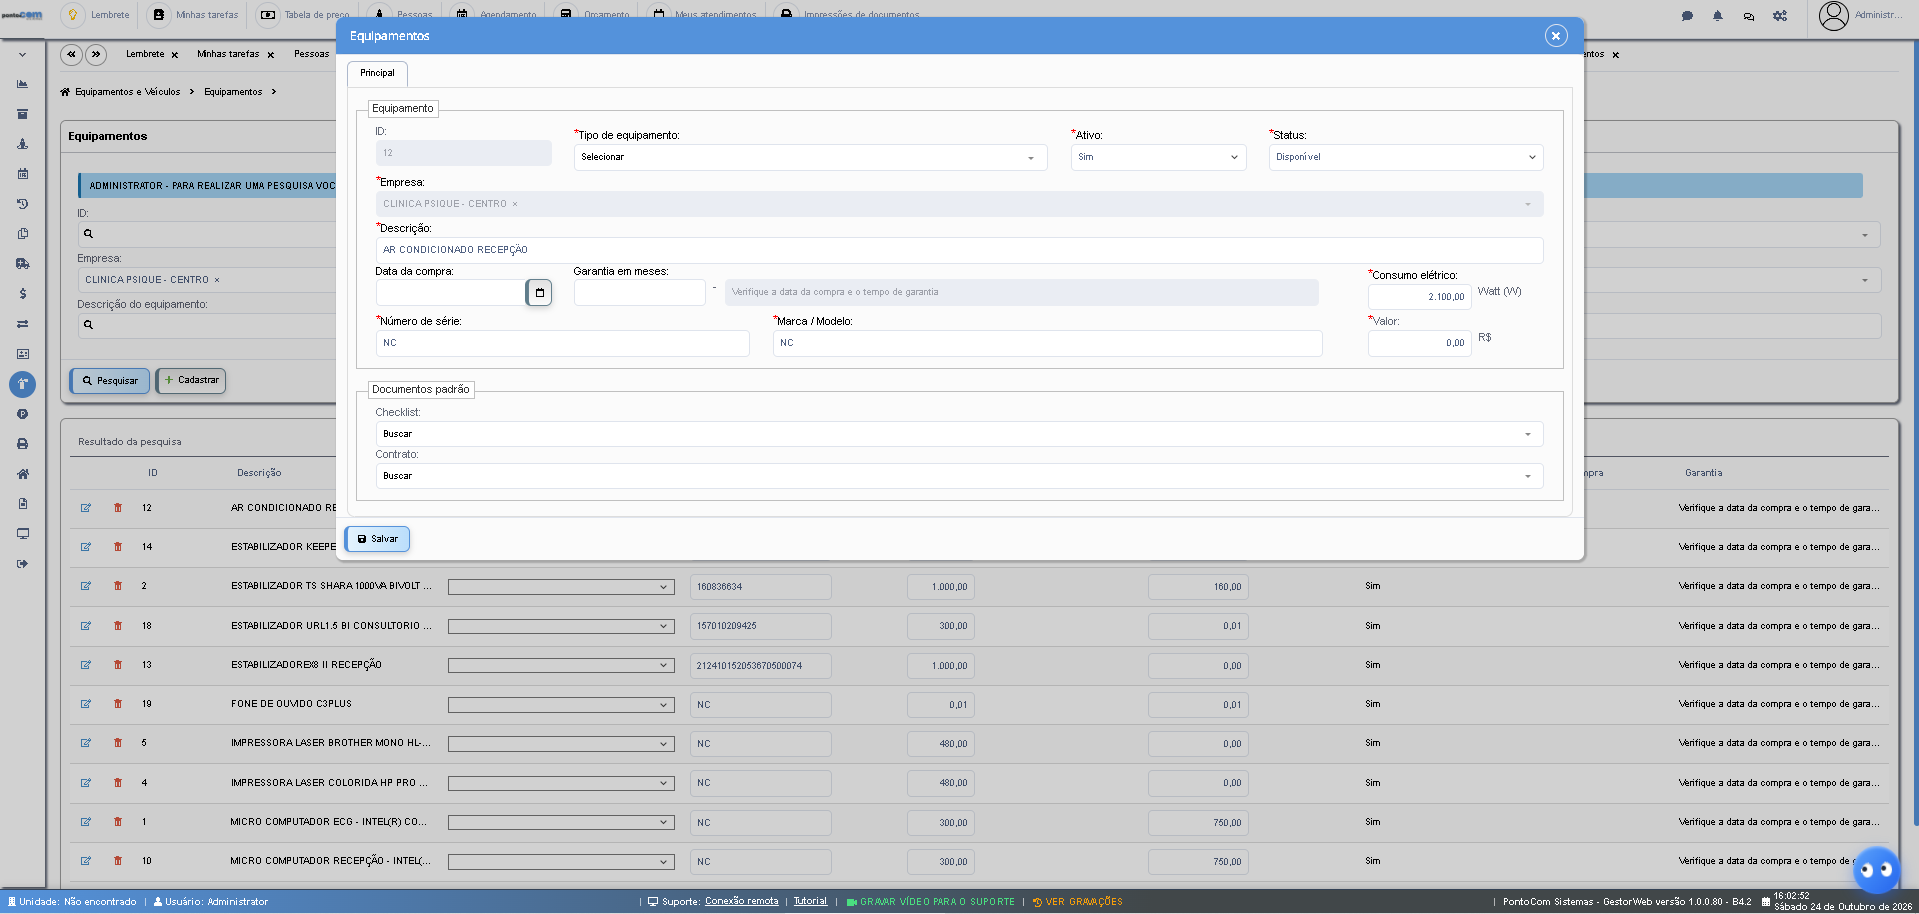The height and width of the screenshot is (914, 1919).
Task: Click the Consumo elétrico field showing 2.100,00
Action: click(x=1419, y=297)
